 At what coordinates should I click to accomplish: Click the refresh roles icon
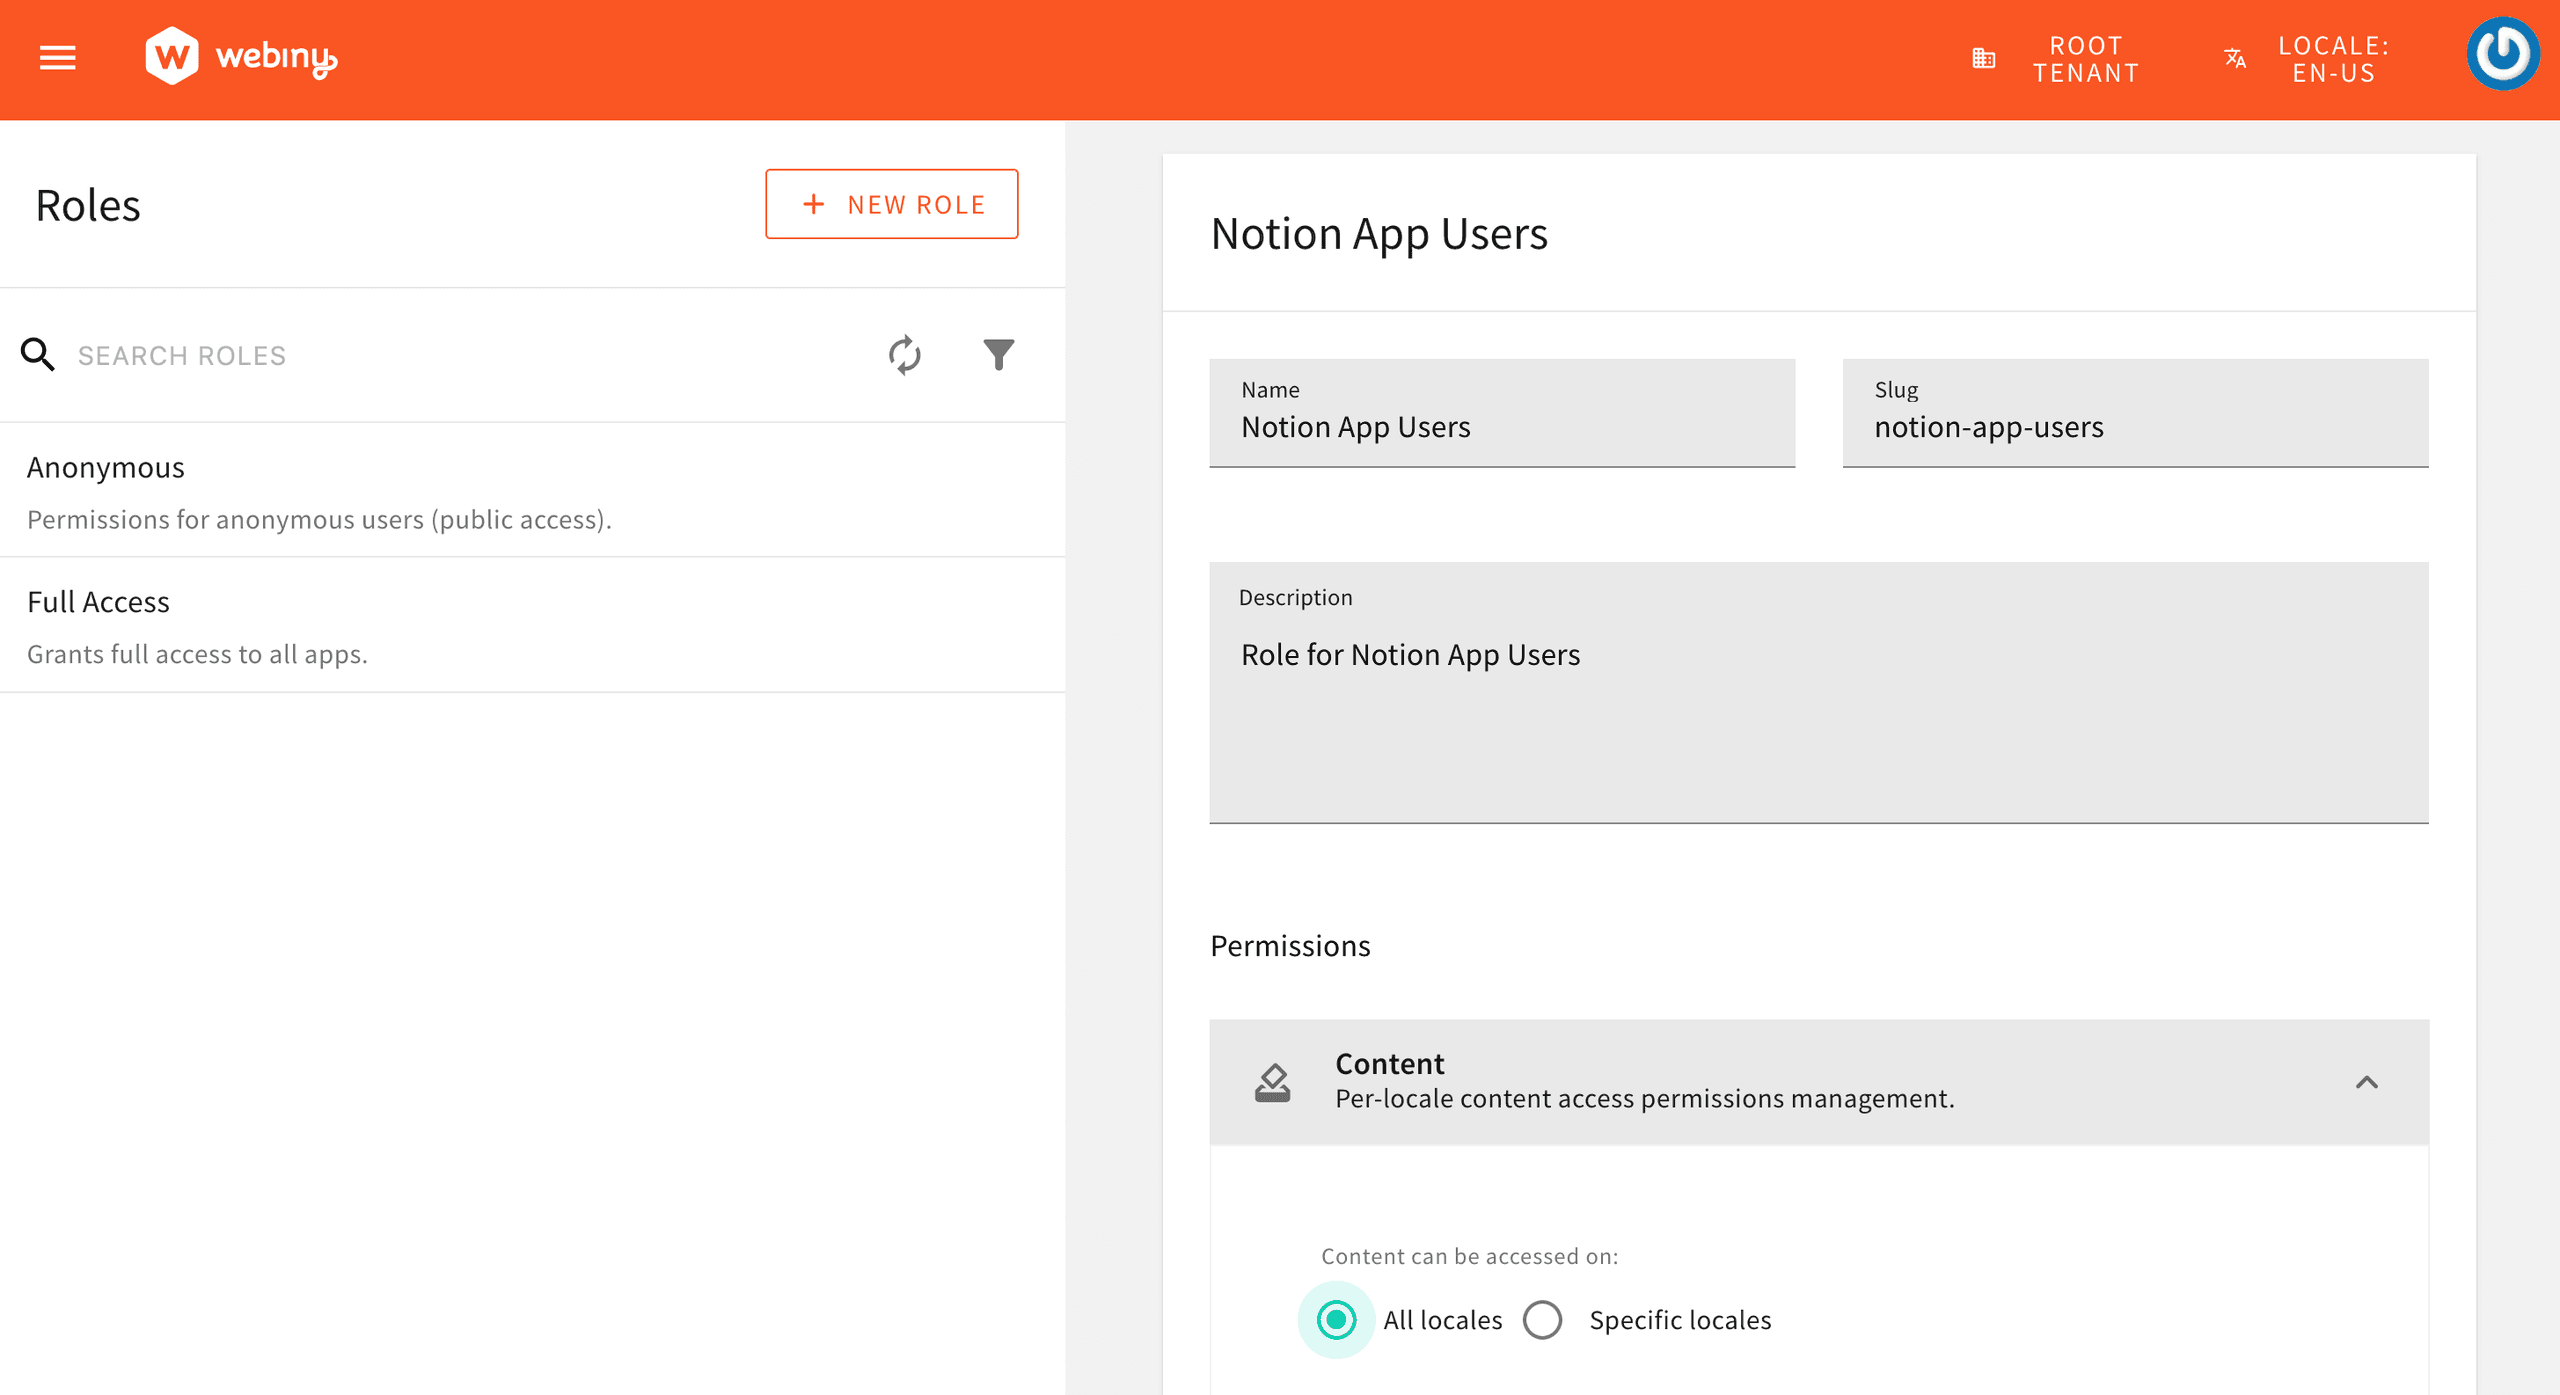coord(904,355)
